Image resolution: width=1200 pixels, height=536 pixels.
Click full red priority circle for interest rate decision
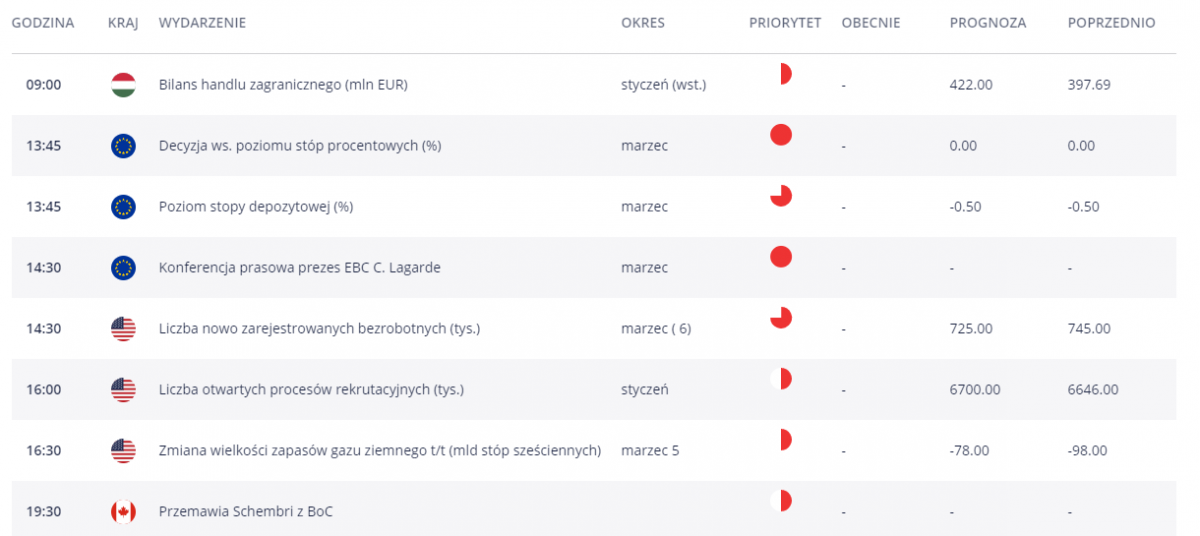781,135
